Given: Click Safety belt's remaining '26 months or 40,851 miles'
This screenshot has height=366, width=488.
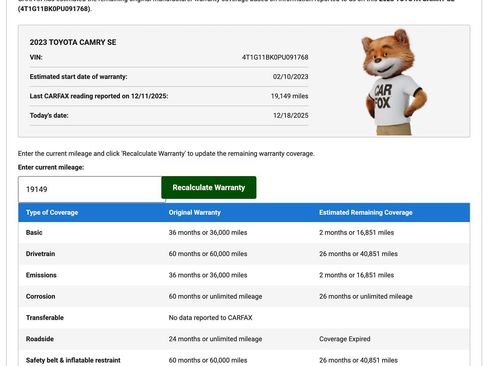Looking at the screenshot, I should (x=358, y=360).
